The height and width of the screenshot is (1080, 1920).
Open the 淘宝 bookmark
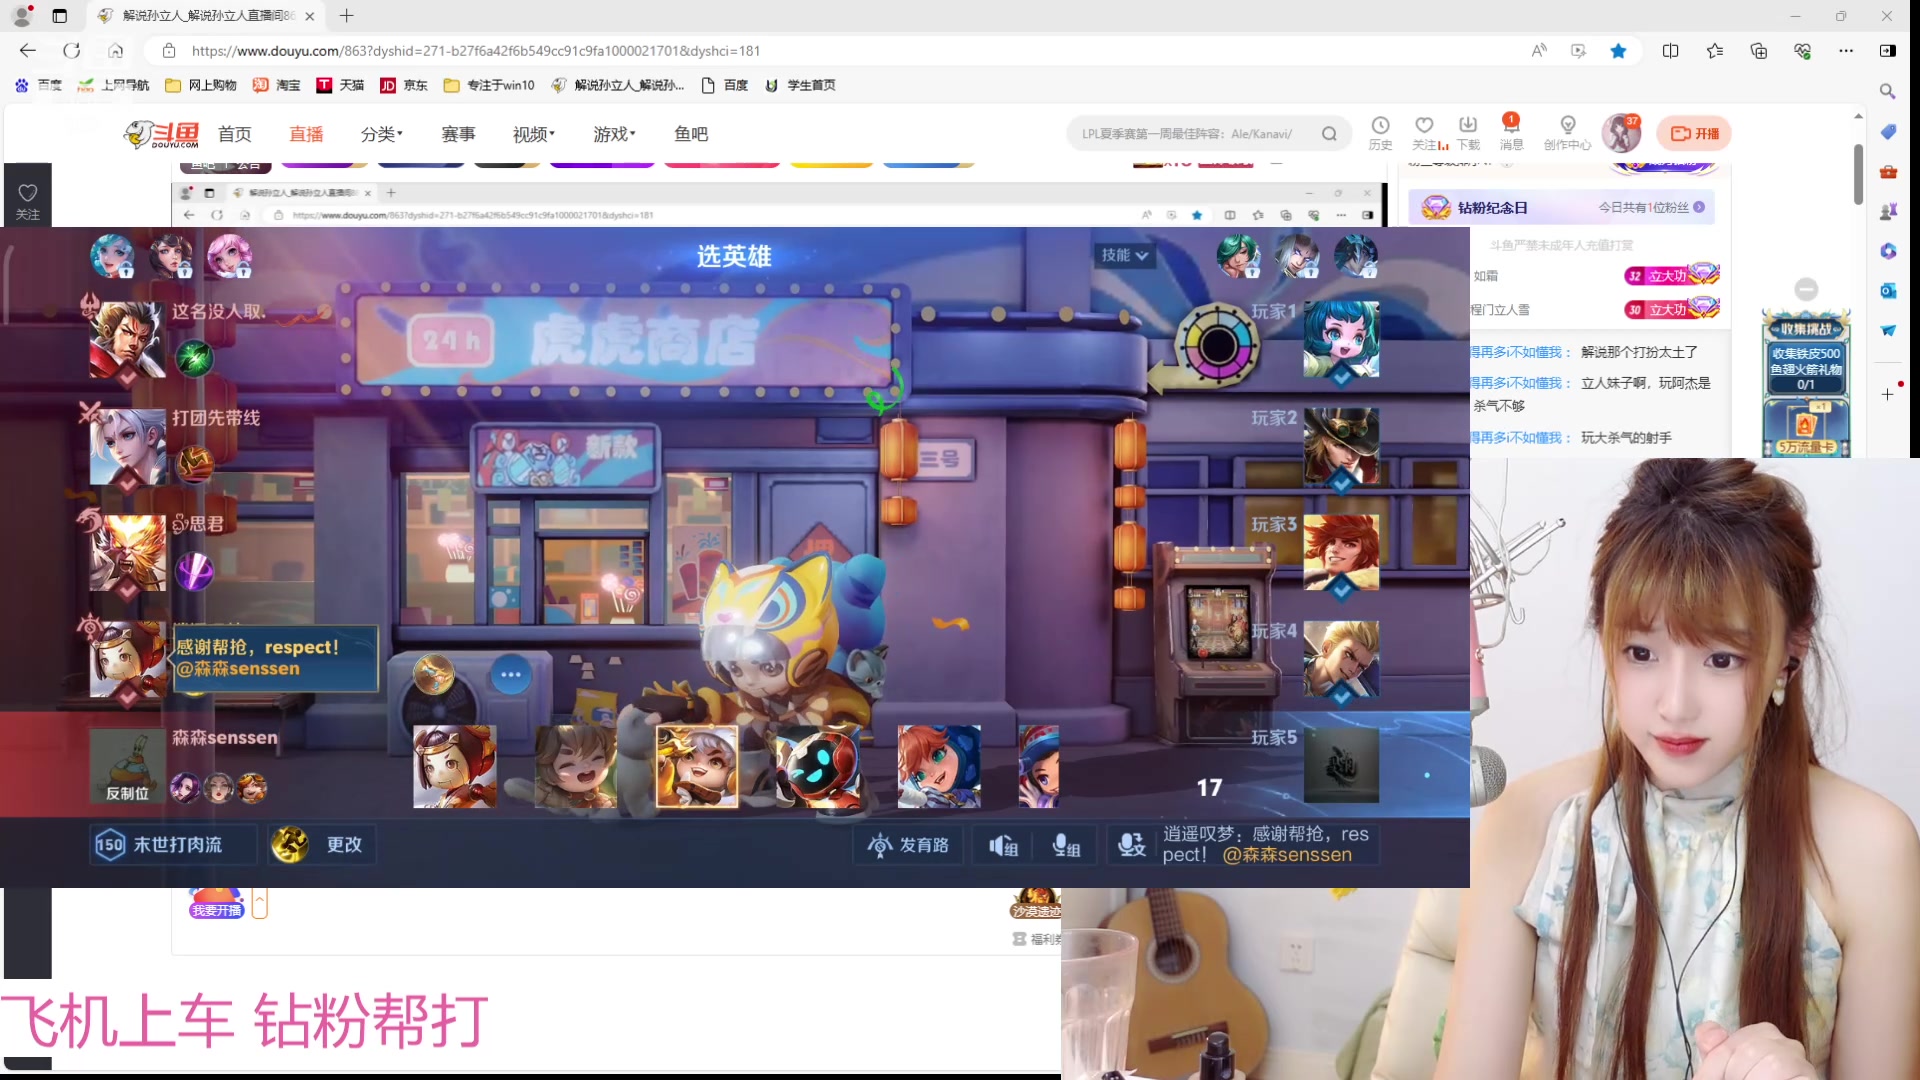tap(276, 86)
